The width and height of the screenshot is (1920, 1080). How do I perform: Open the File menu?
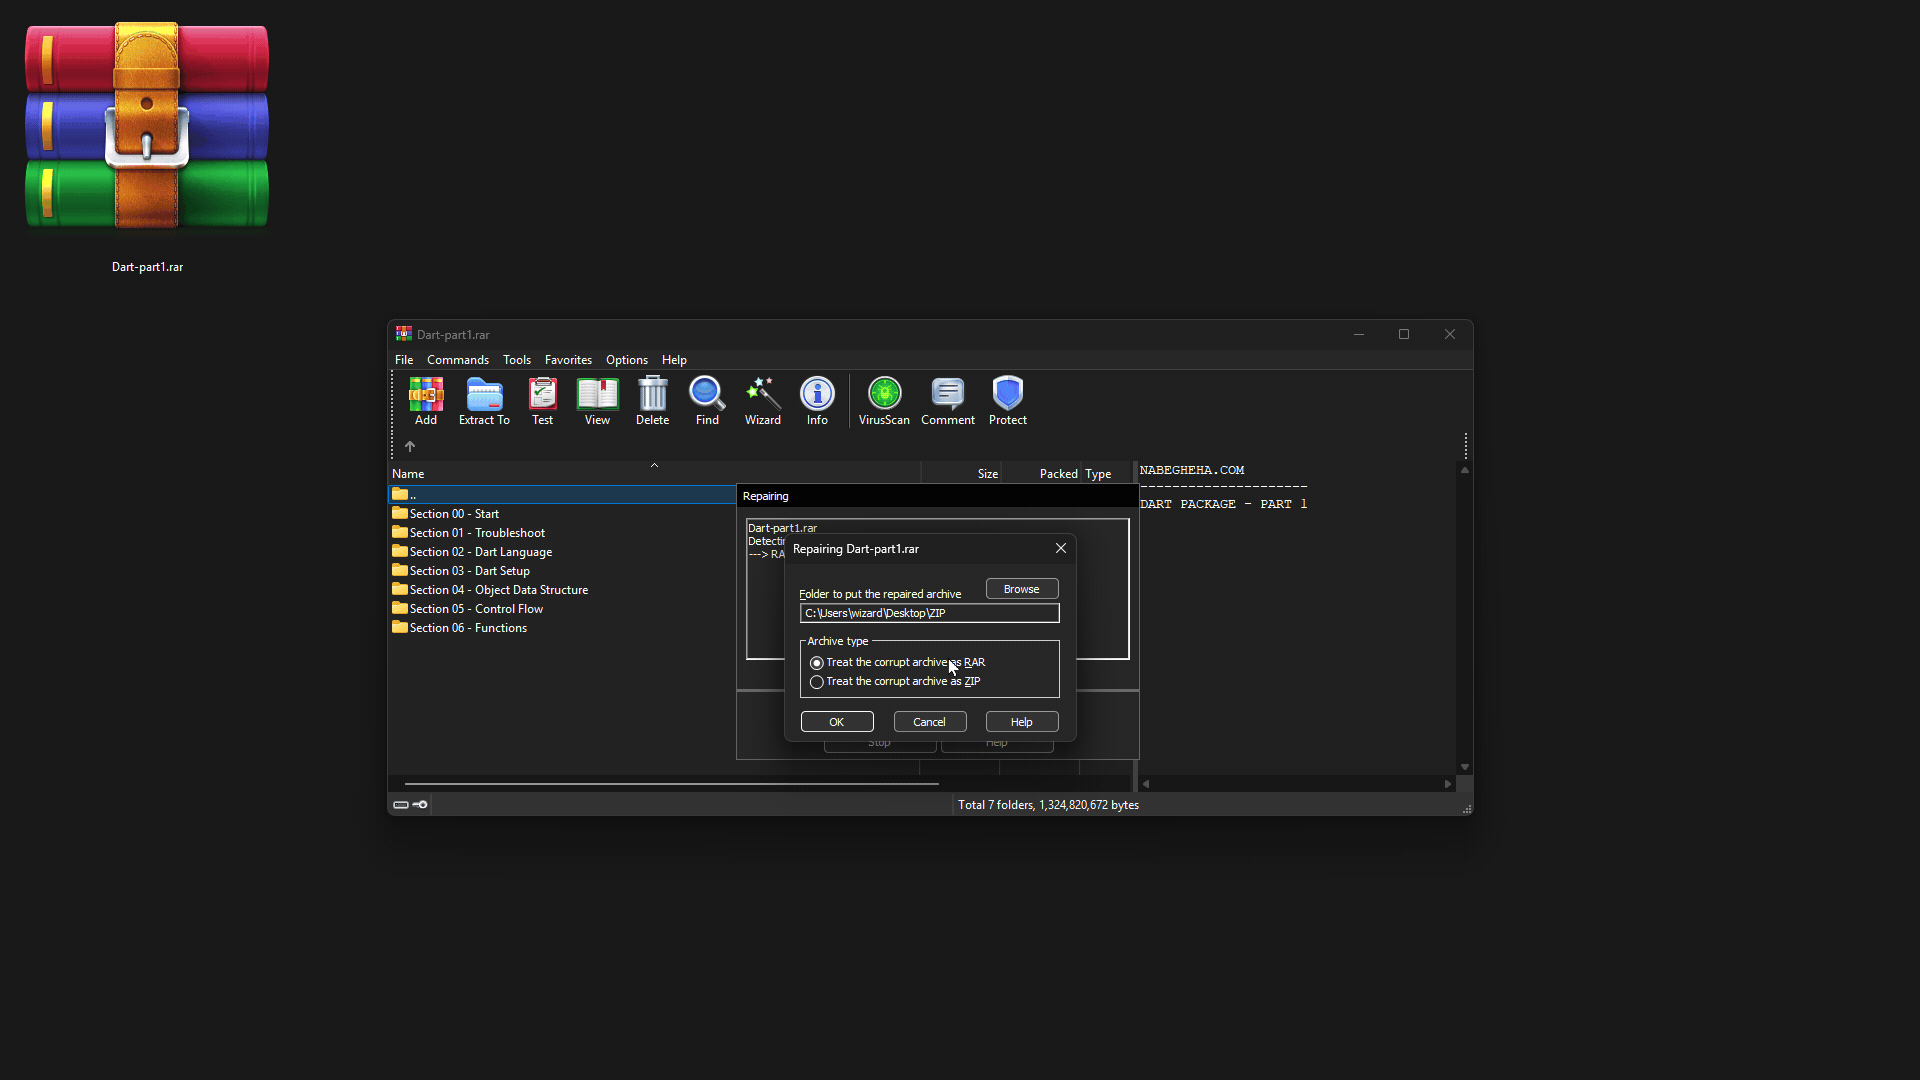[404, 360]
